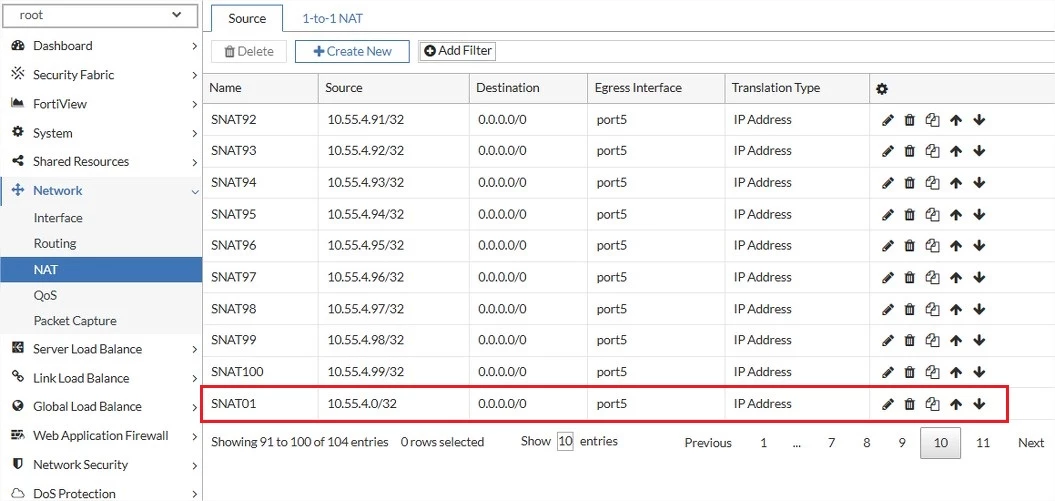Clone the SNAT94 rule with copy icon

tap(932, 183)
